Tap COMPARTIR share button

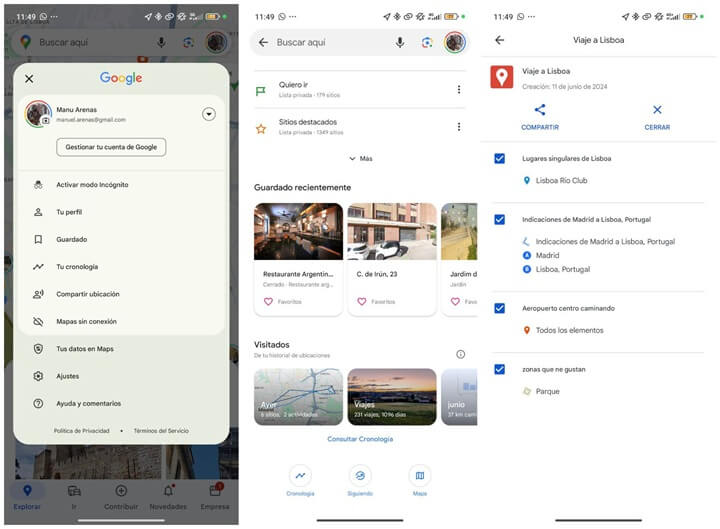pyautogui.click(x=540, y=118)
